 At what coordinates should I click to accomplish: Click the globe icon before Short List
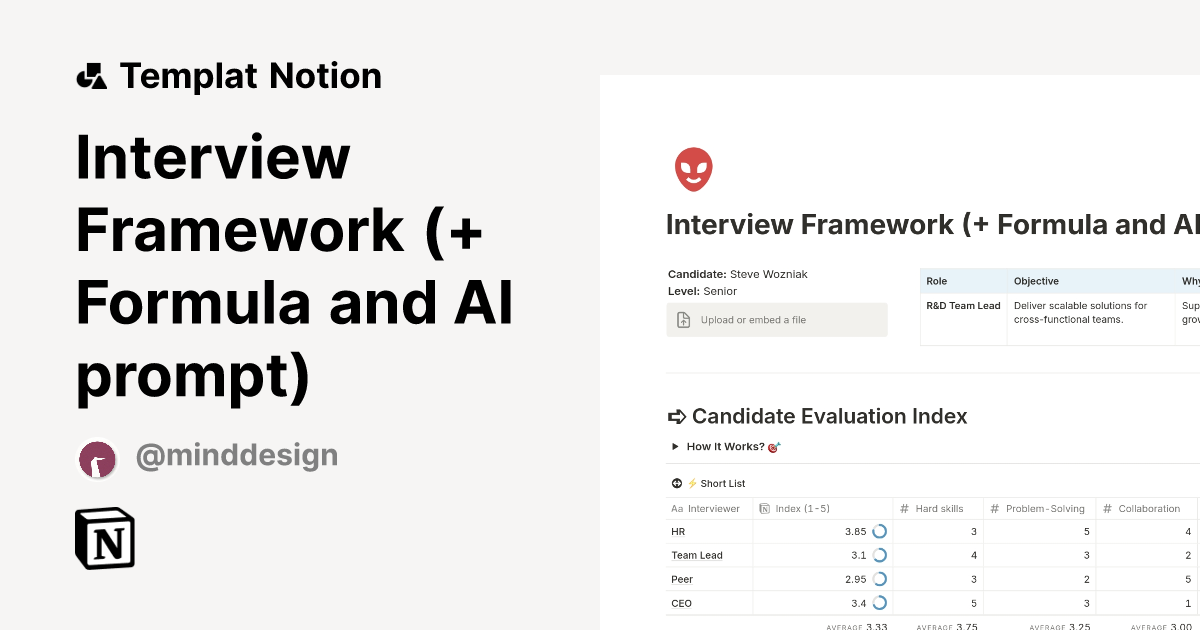[x=676, y=483]
